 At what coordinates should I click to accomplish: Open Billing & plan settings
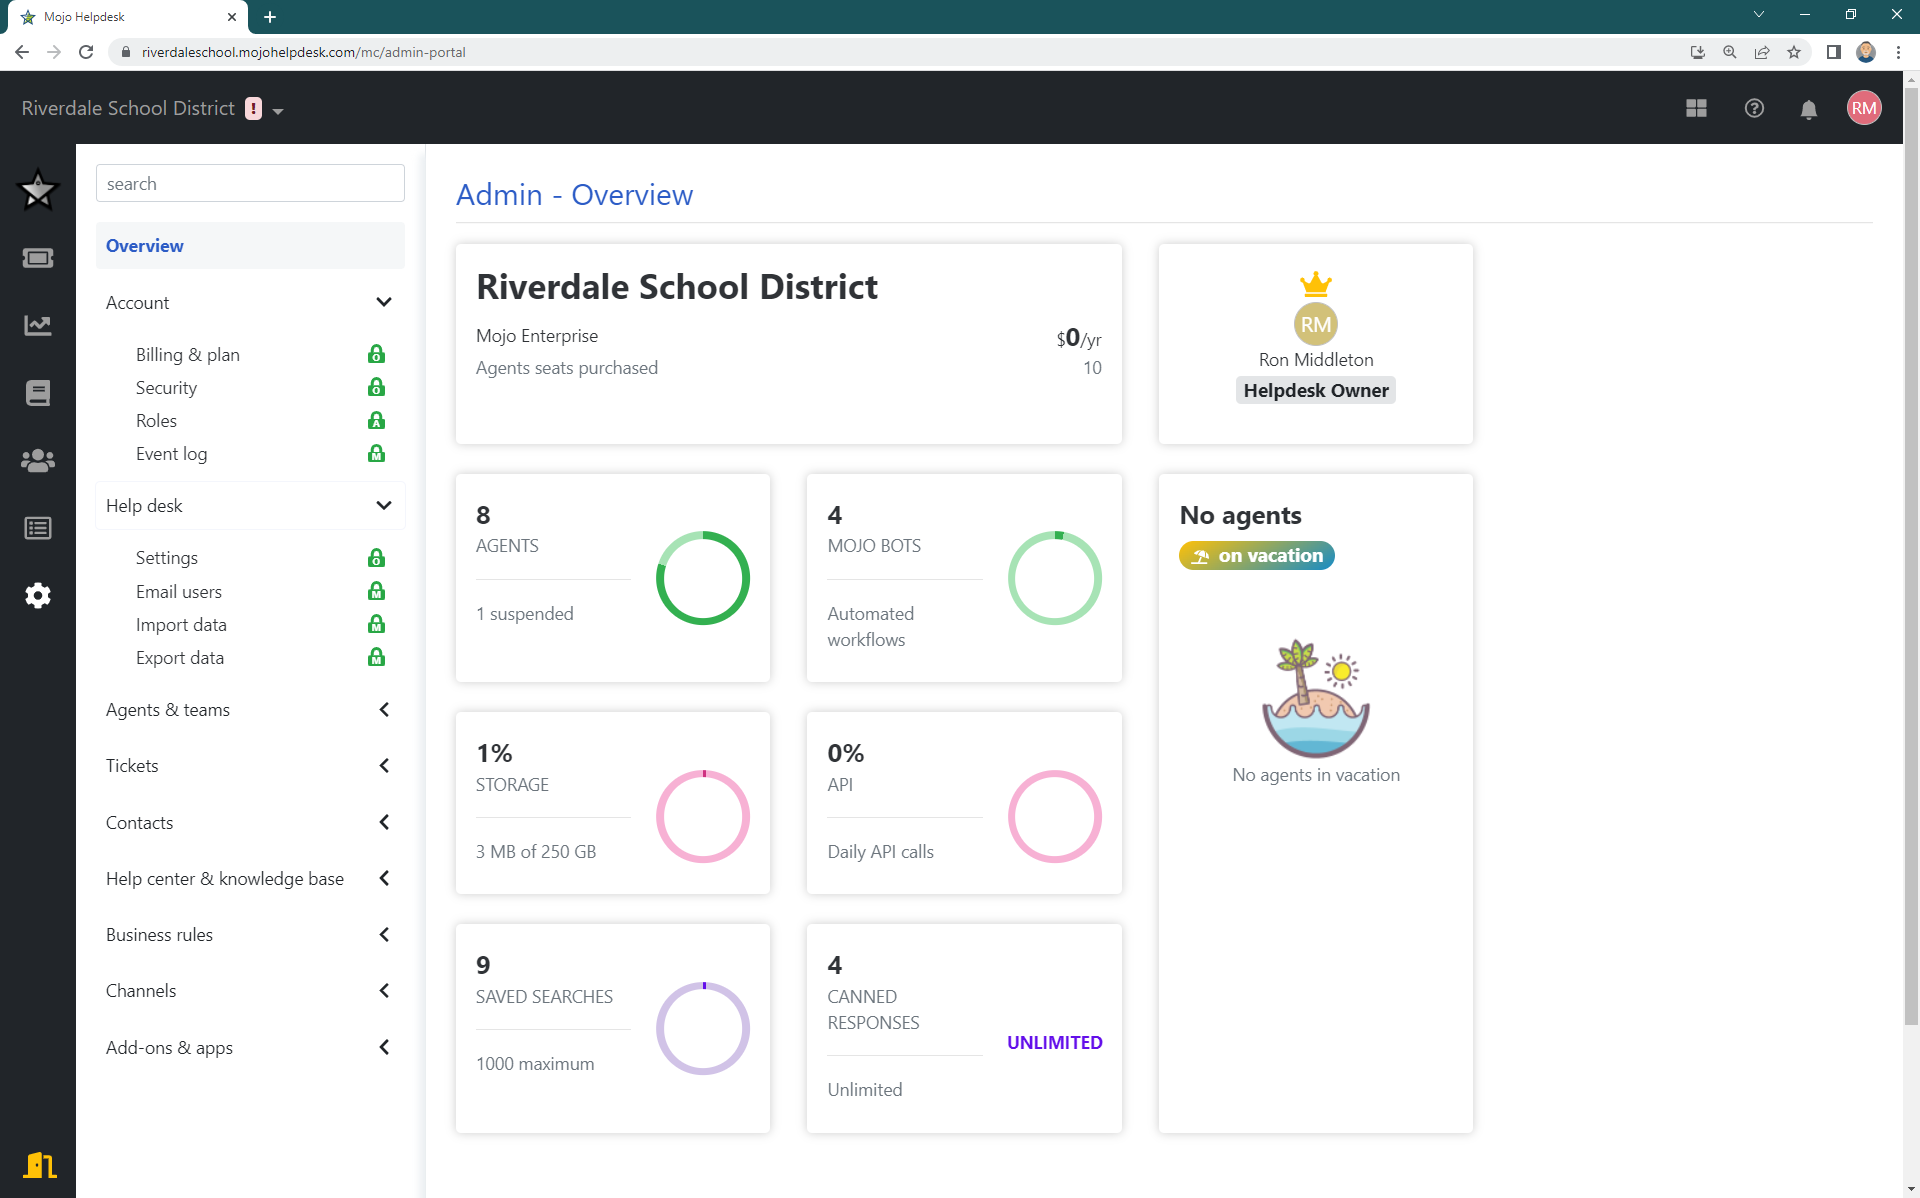pos(187,354)
